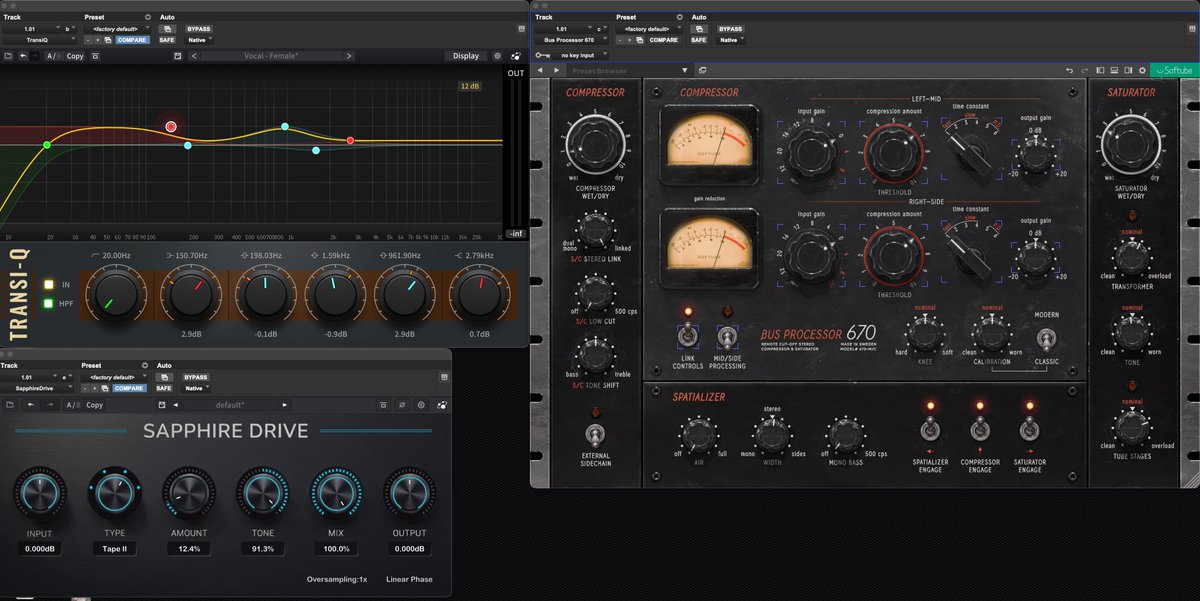Click undo arrow in SapphireDrive toolbar

[x=31, y=405]
